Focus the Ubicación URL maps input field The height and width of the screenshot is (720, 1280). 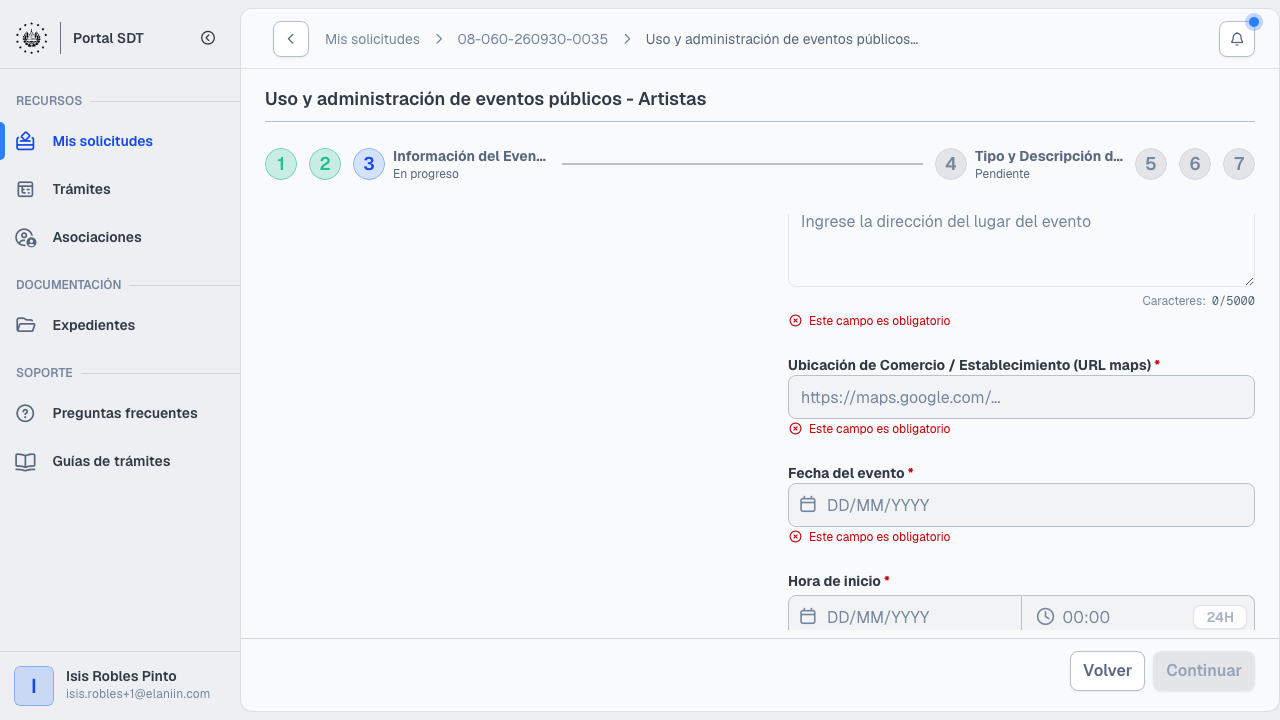[x=1021, y=397]
